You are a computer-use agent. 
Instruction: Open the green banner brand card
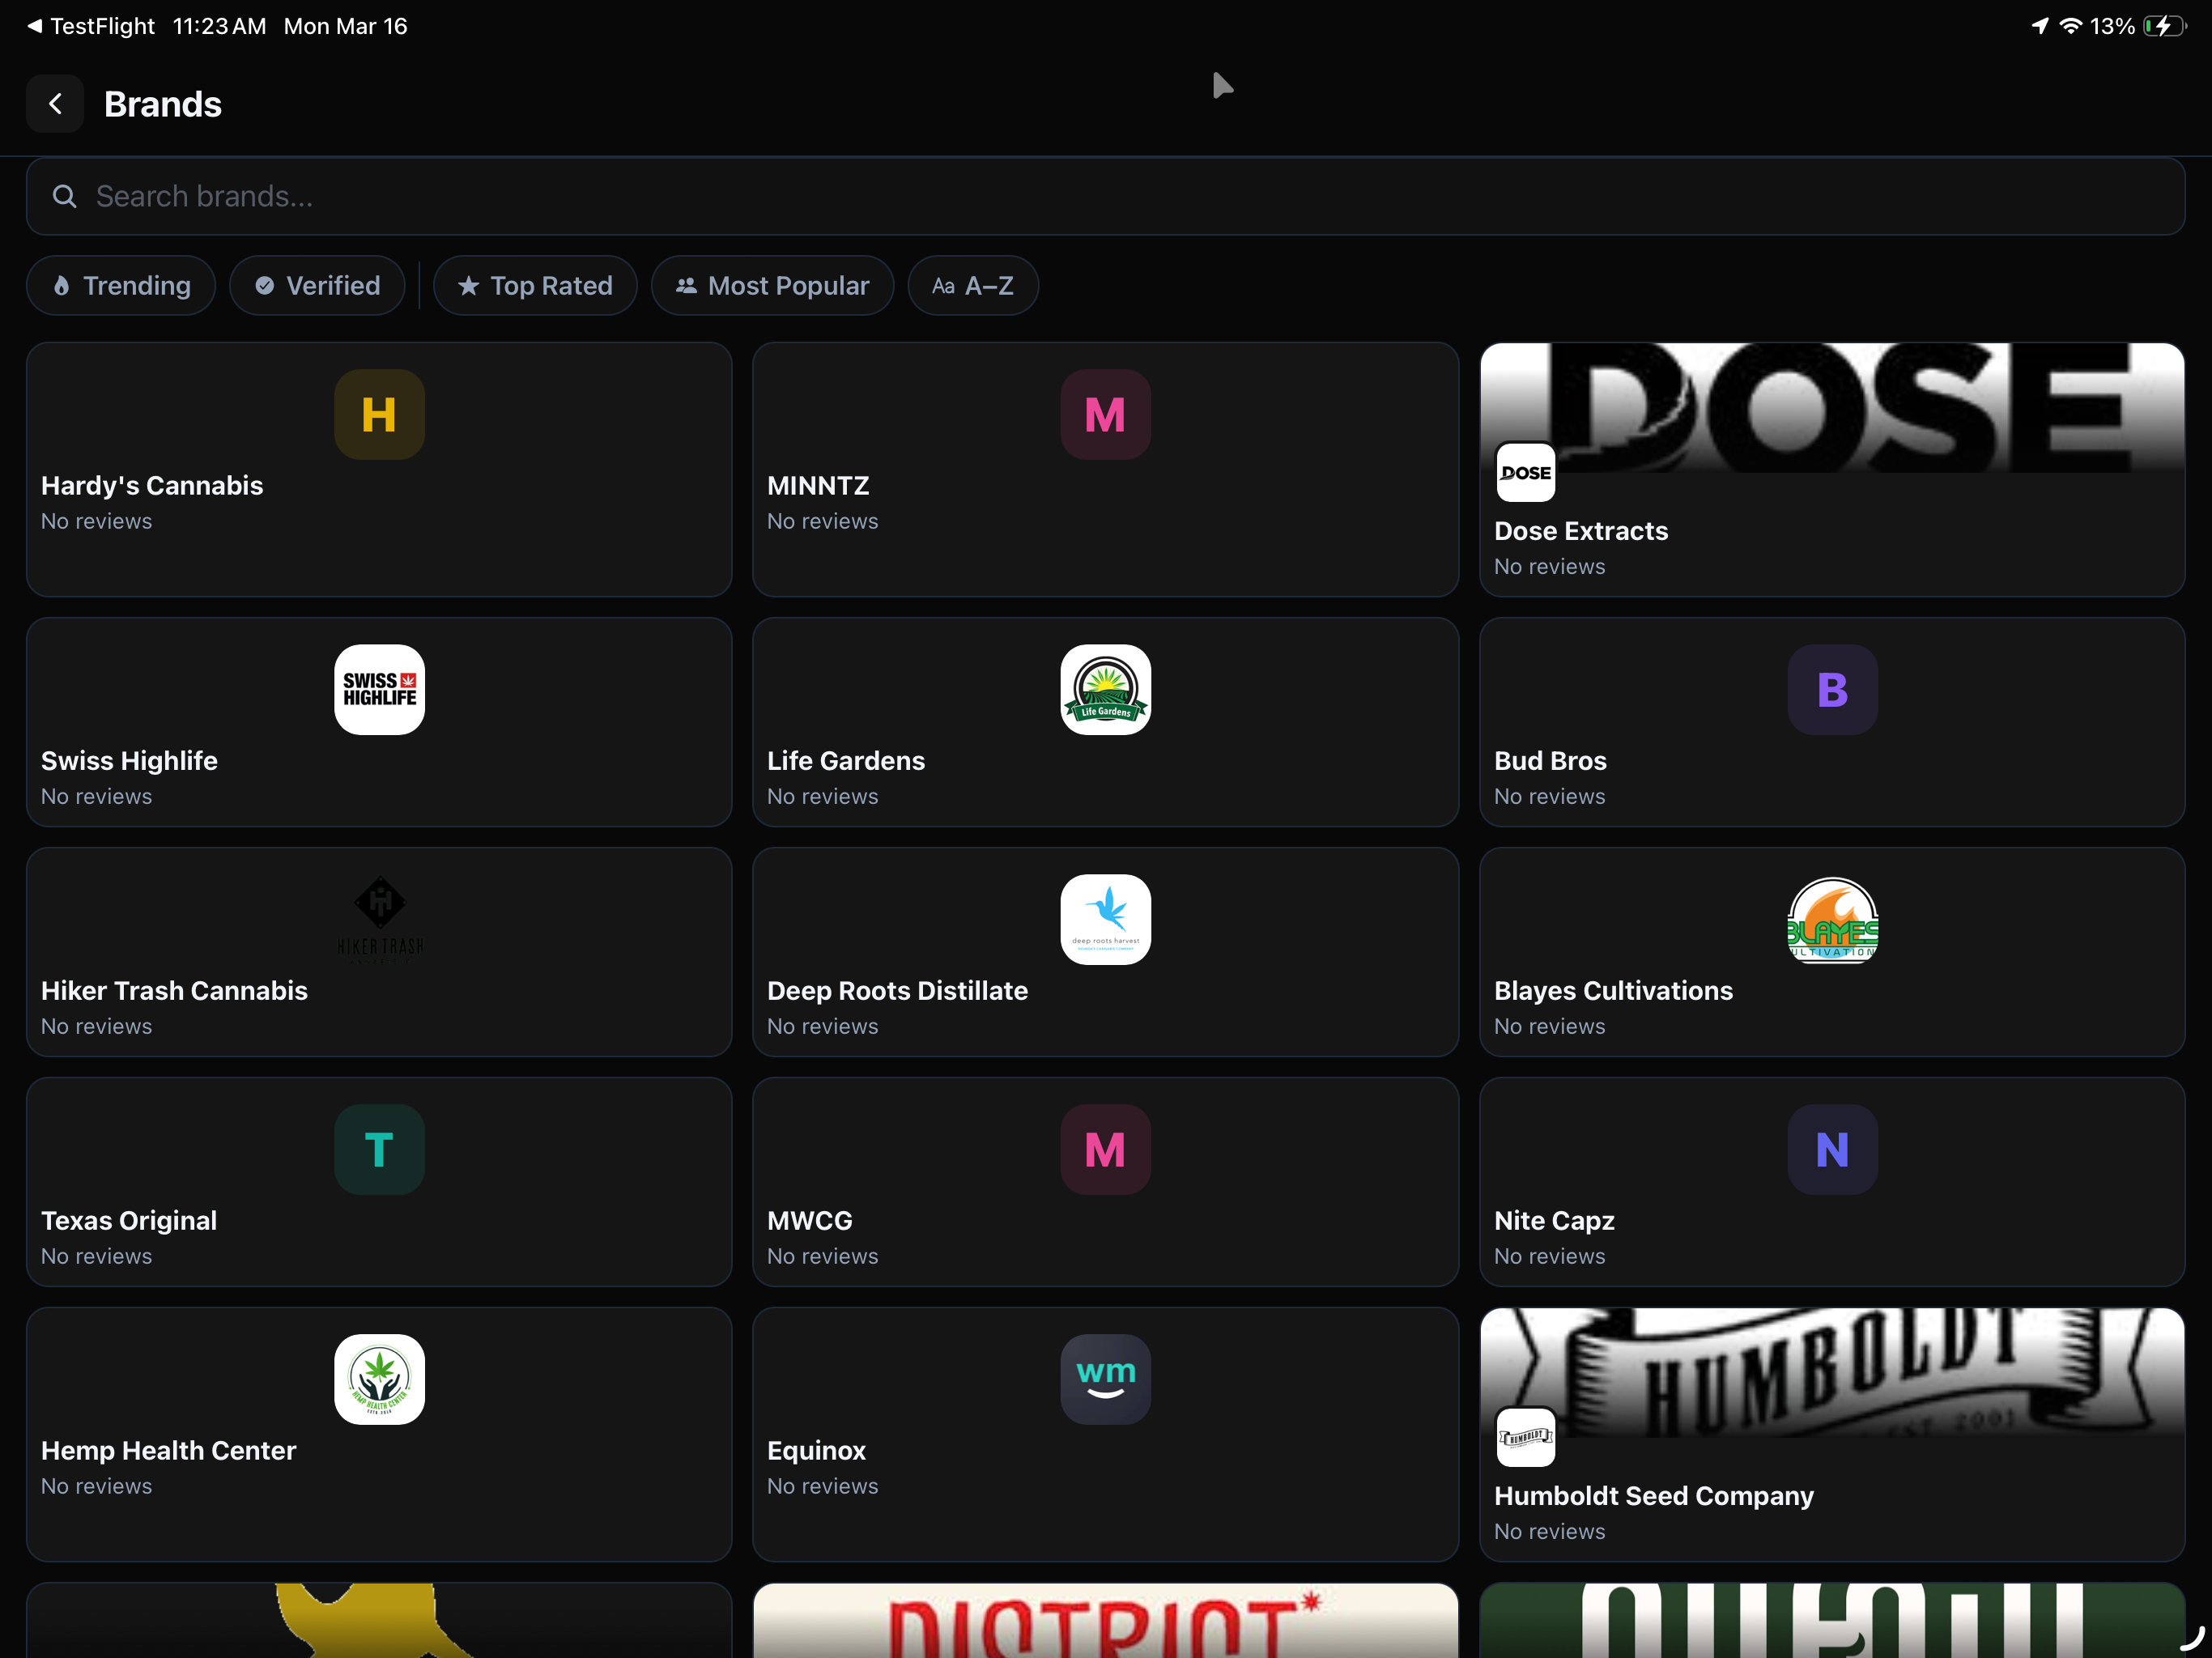point(1832,1620)
